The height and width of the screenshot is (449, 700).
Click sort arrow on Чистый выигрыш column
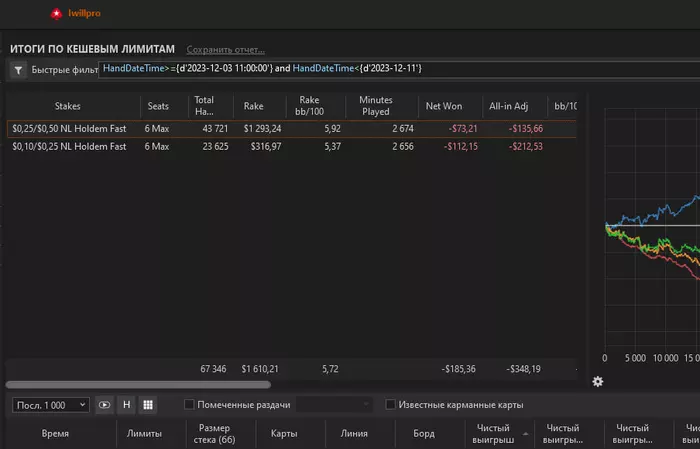point(525,434)
